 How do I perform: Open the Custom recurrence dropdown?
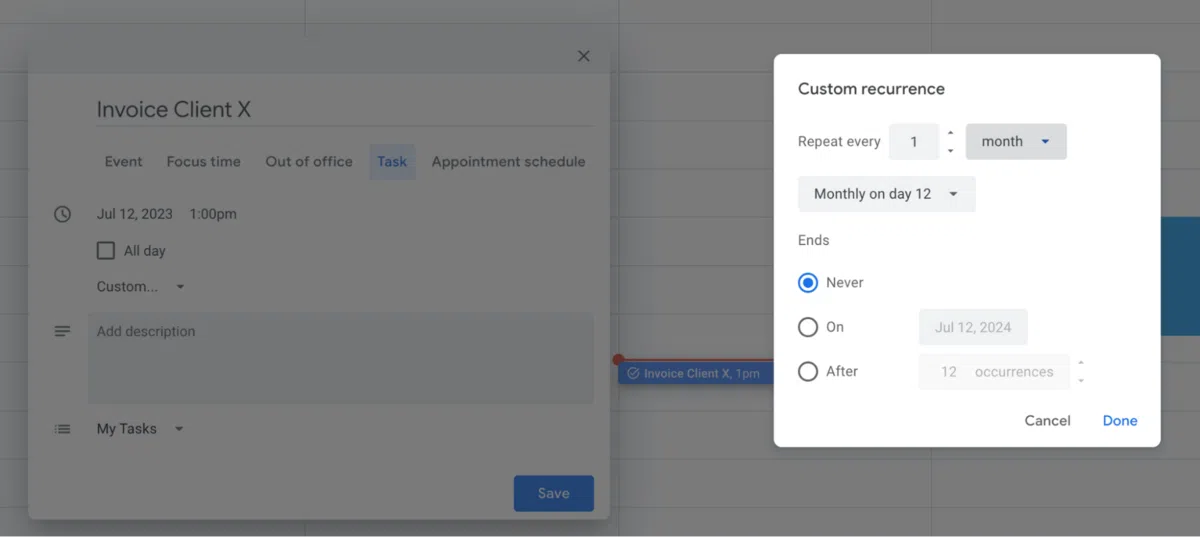140,287
